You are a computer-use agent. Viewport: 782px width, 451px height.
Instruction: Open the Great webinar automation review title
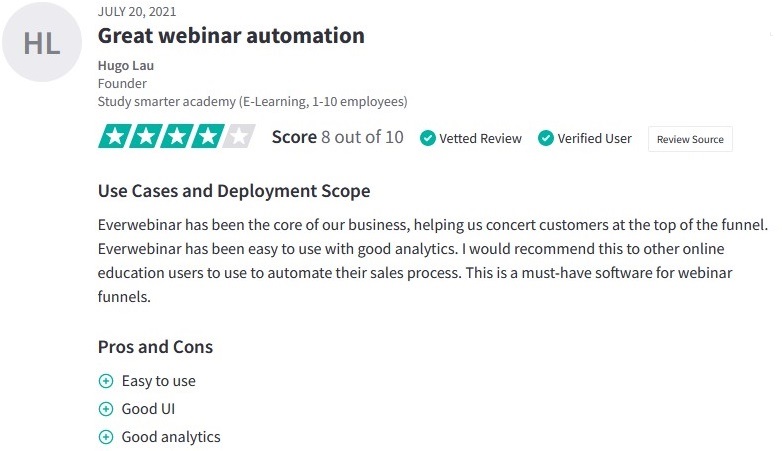pos(231,36)
